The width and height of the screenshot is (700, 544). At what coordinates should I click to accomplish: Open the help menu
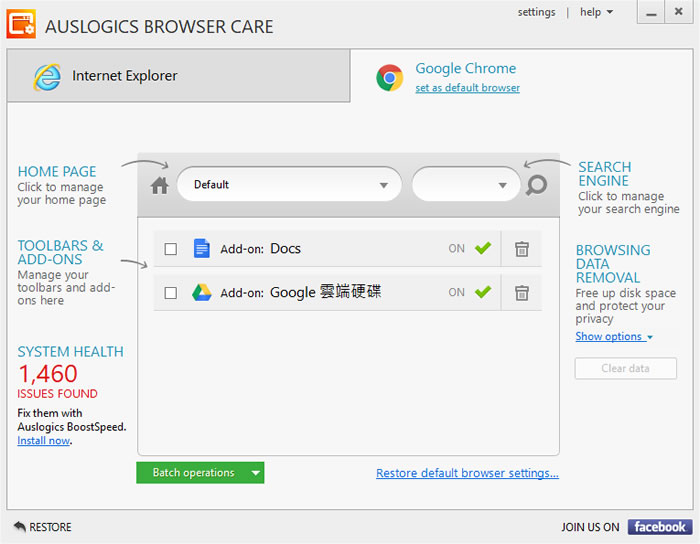pyautogui.click(x=596, y=12)
